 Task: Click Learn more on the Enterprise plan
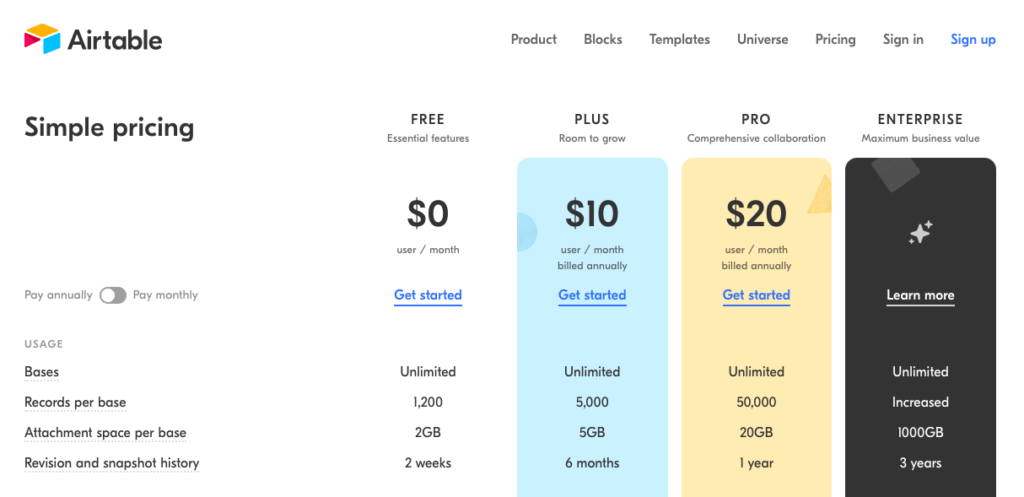click(920, 295)
